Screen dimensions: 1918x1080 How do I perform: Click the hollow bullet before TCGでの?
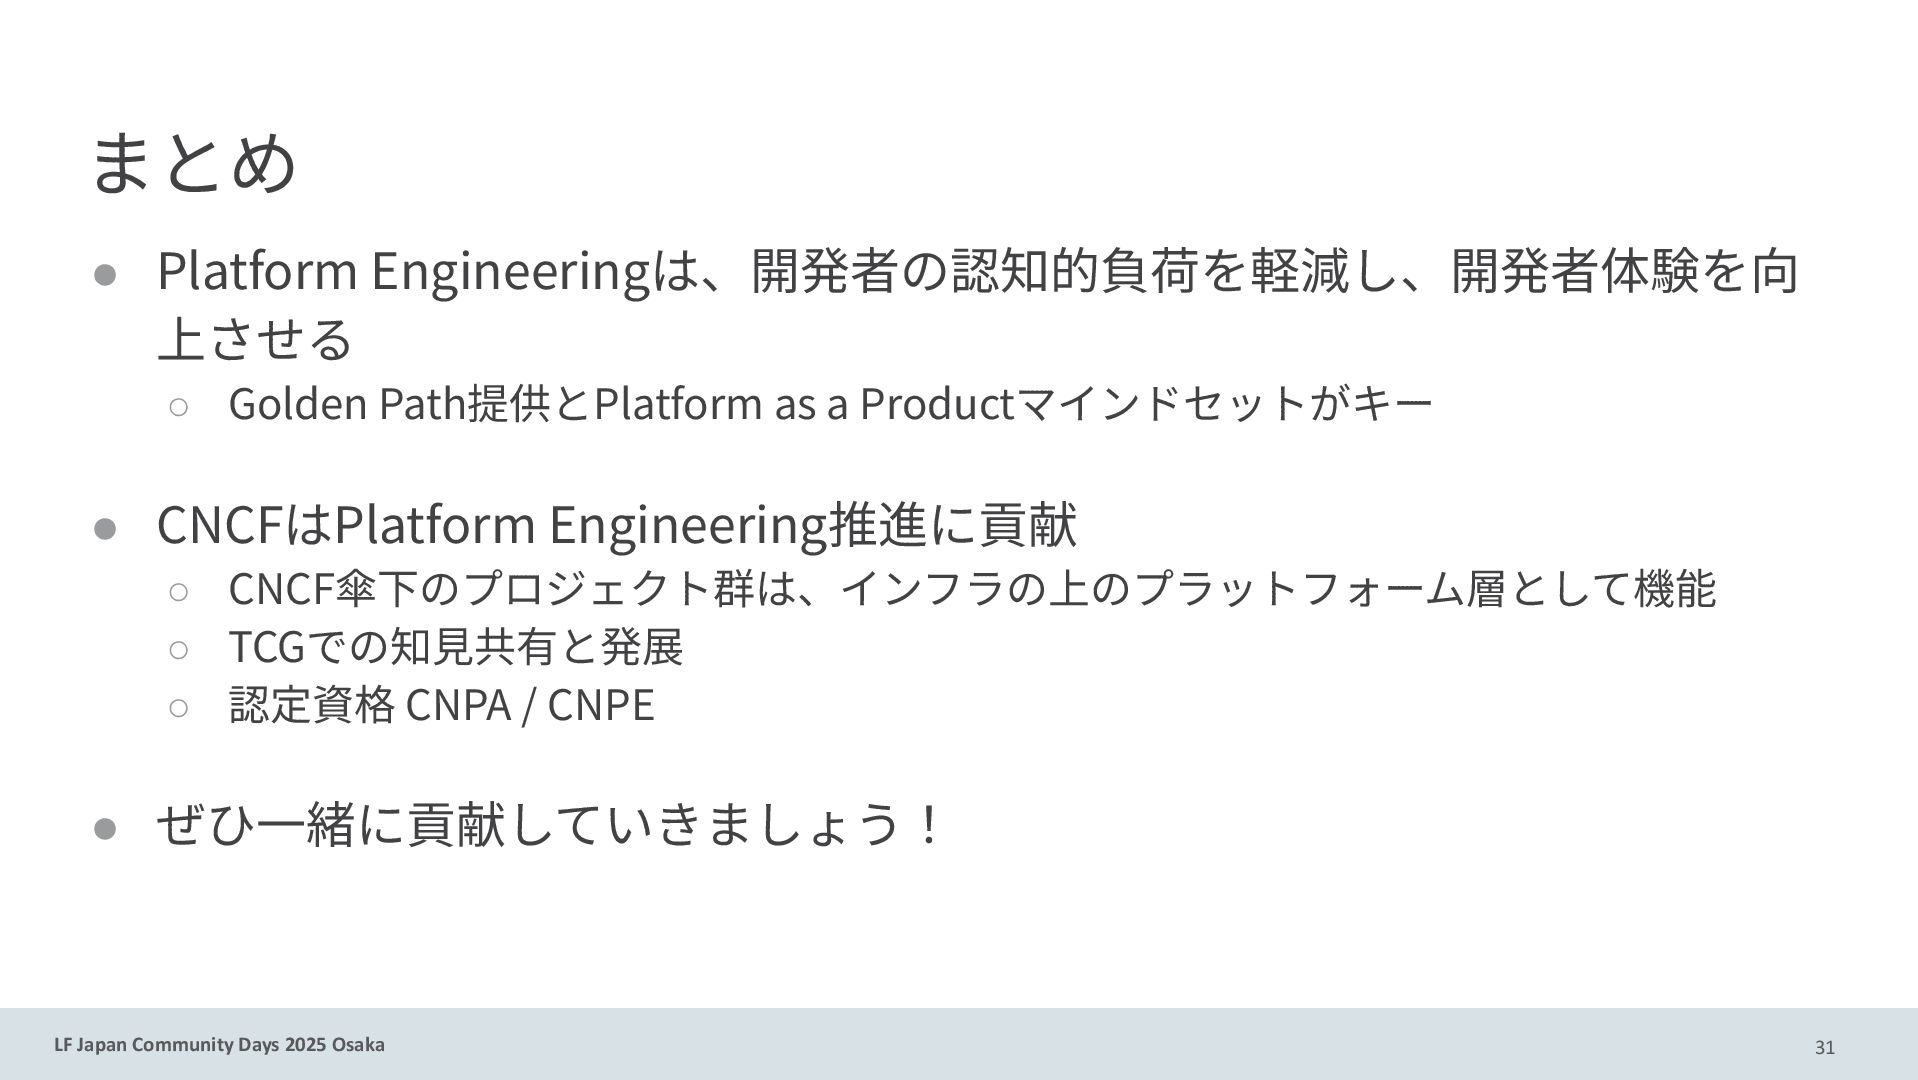pyautogui.click(x=179, y=650)
